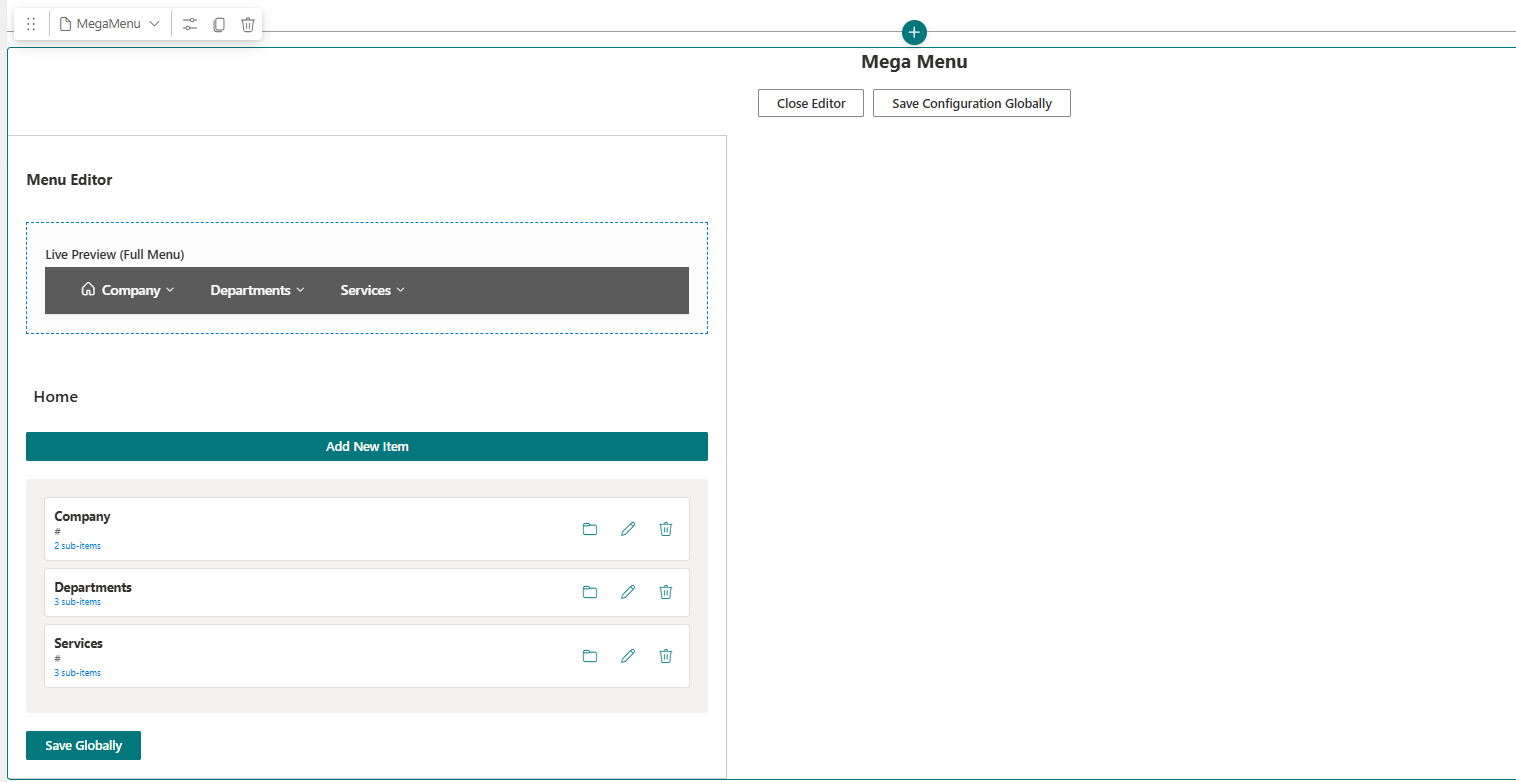Click the folder icon for Company item

tap(590, 529)
